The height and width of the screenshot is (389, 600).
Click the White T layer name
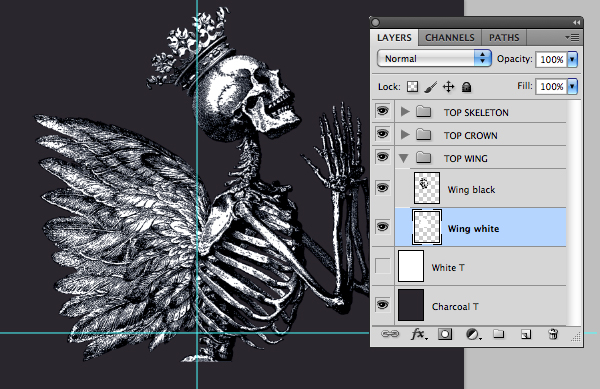(x=448, y=268)
